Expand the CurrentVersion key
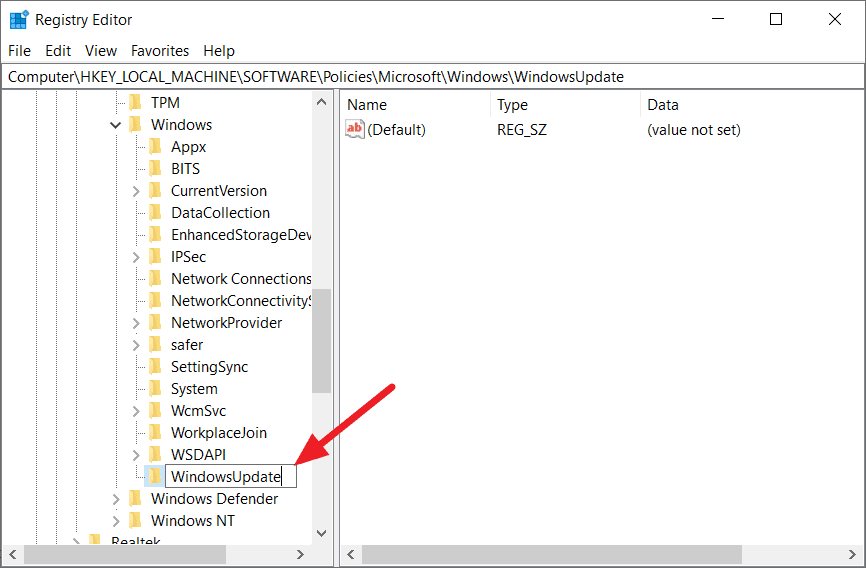 [136, 191]
